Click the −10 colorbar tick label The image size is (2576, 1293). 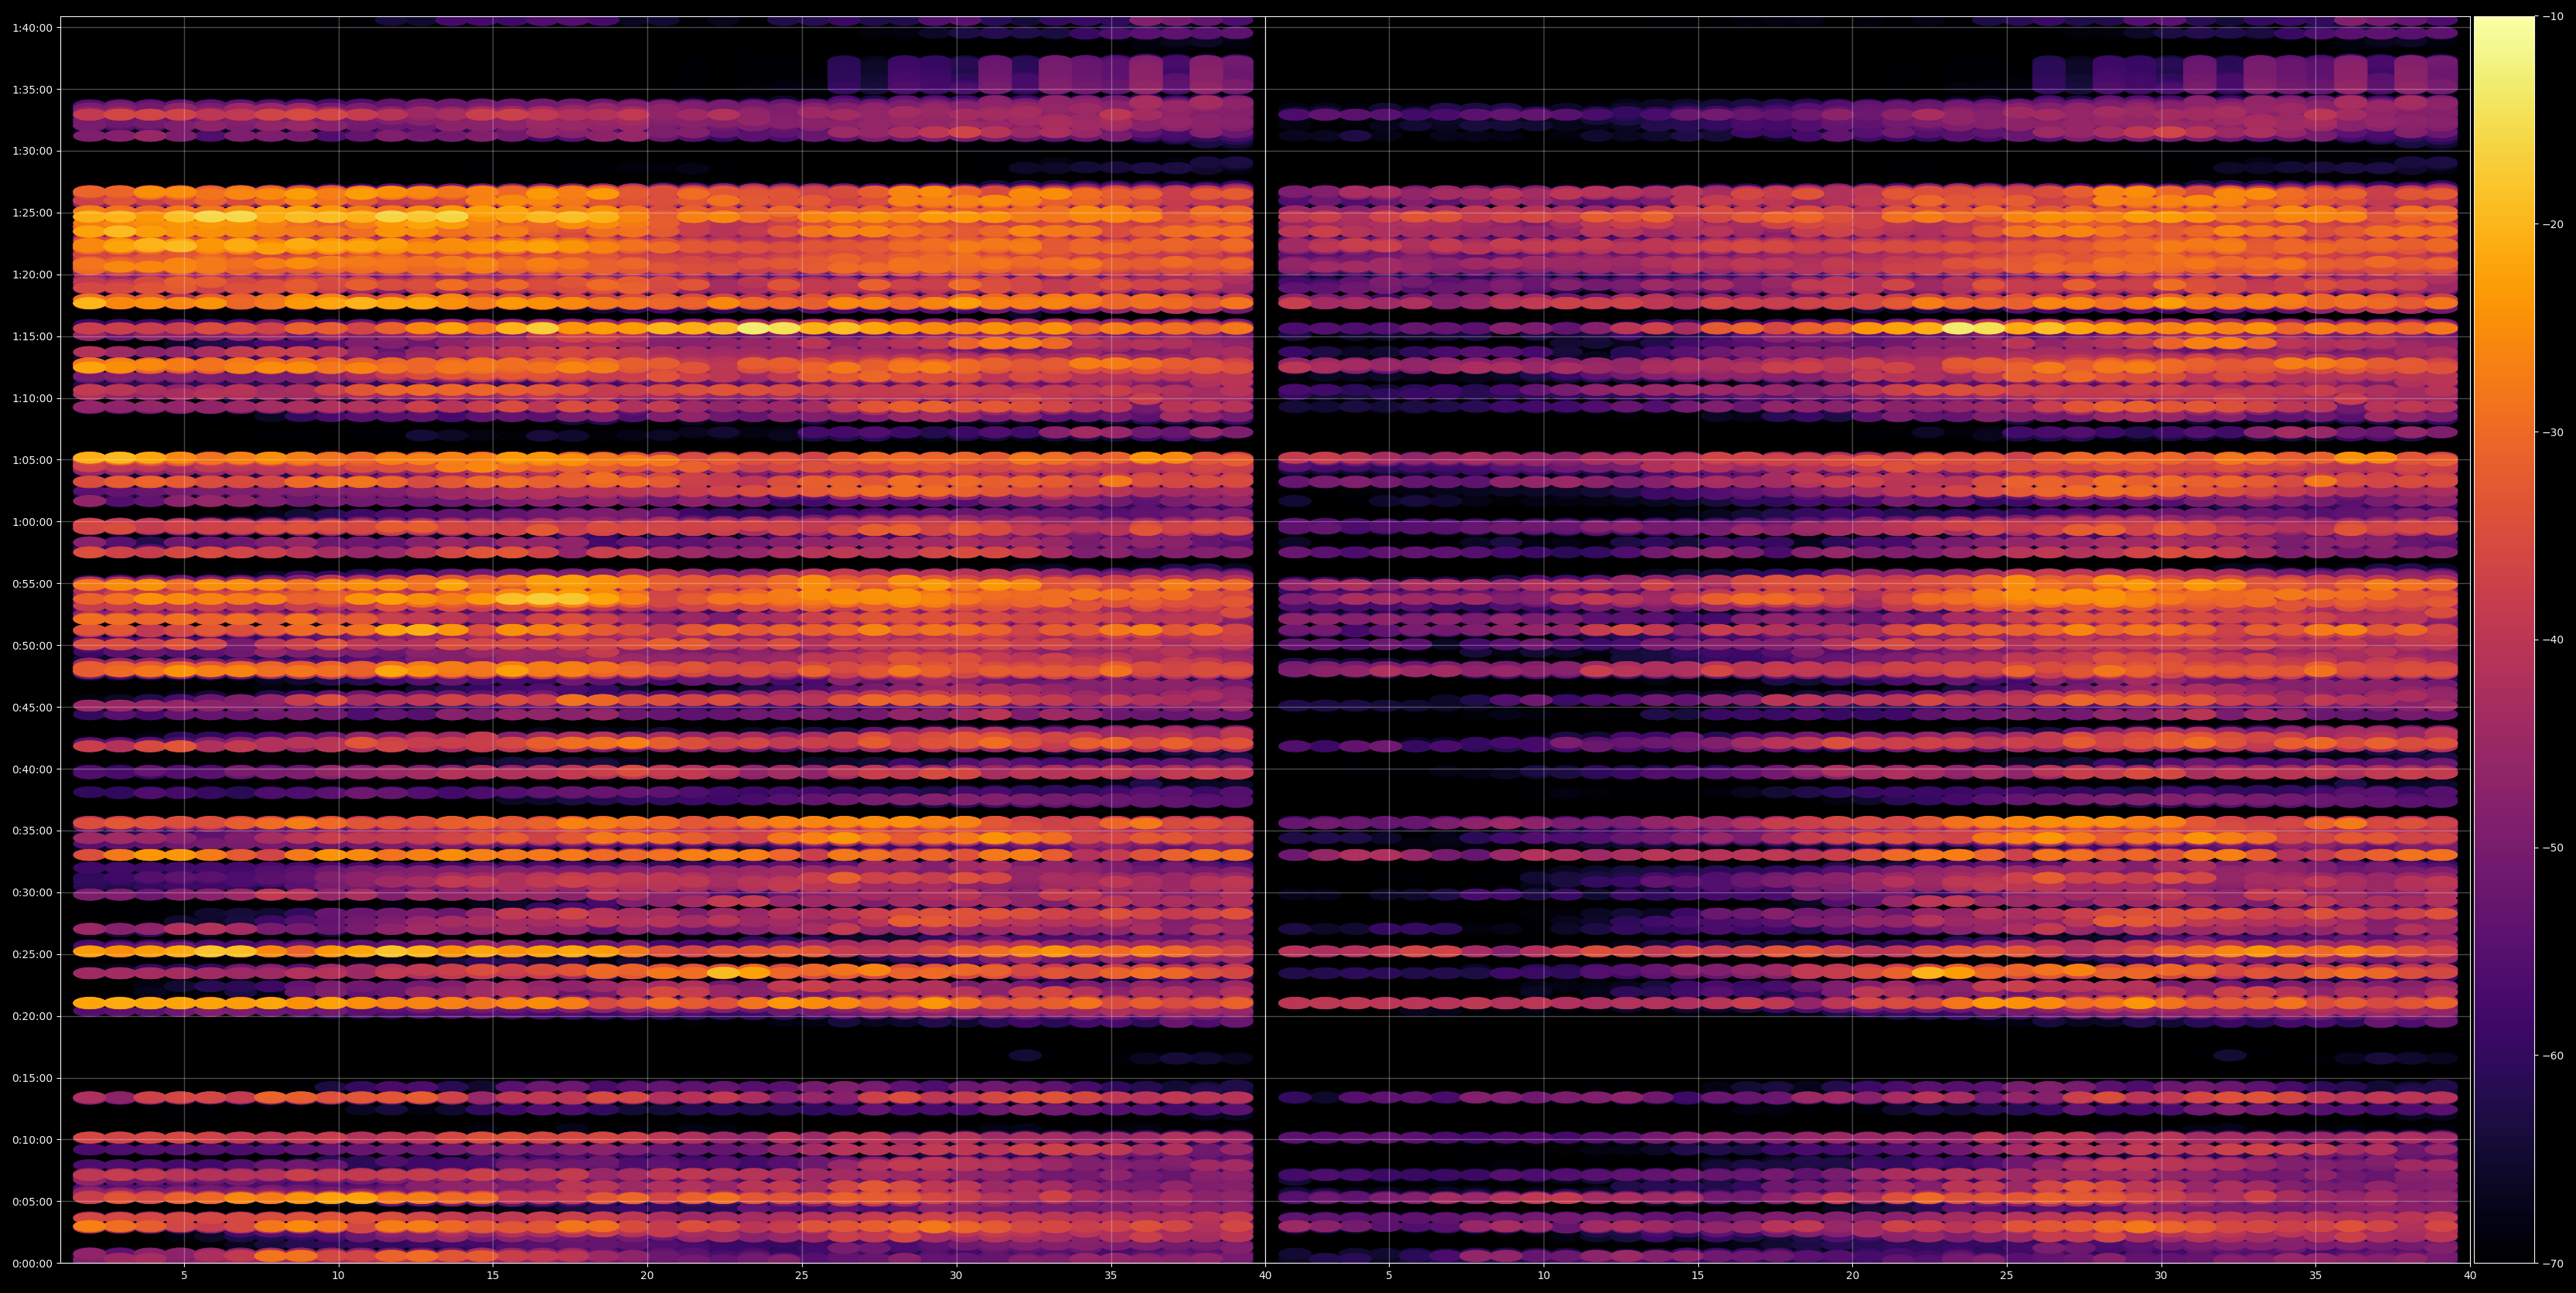[2553, 16]
